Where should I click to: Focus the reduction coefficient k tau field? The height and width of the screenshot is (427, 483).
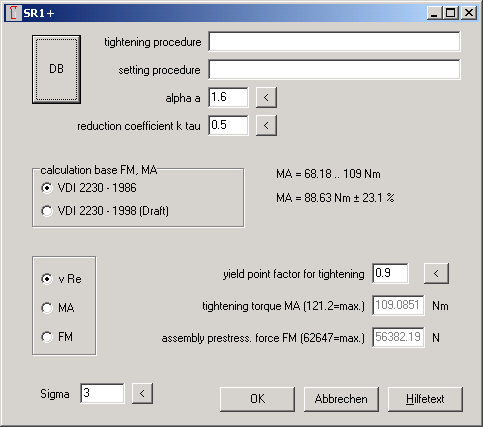click(x=228, y=125)
